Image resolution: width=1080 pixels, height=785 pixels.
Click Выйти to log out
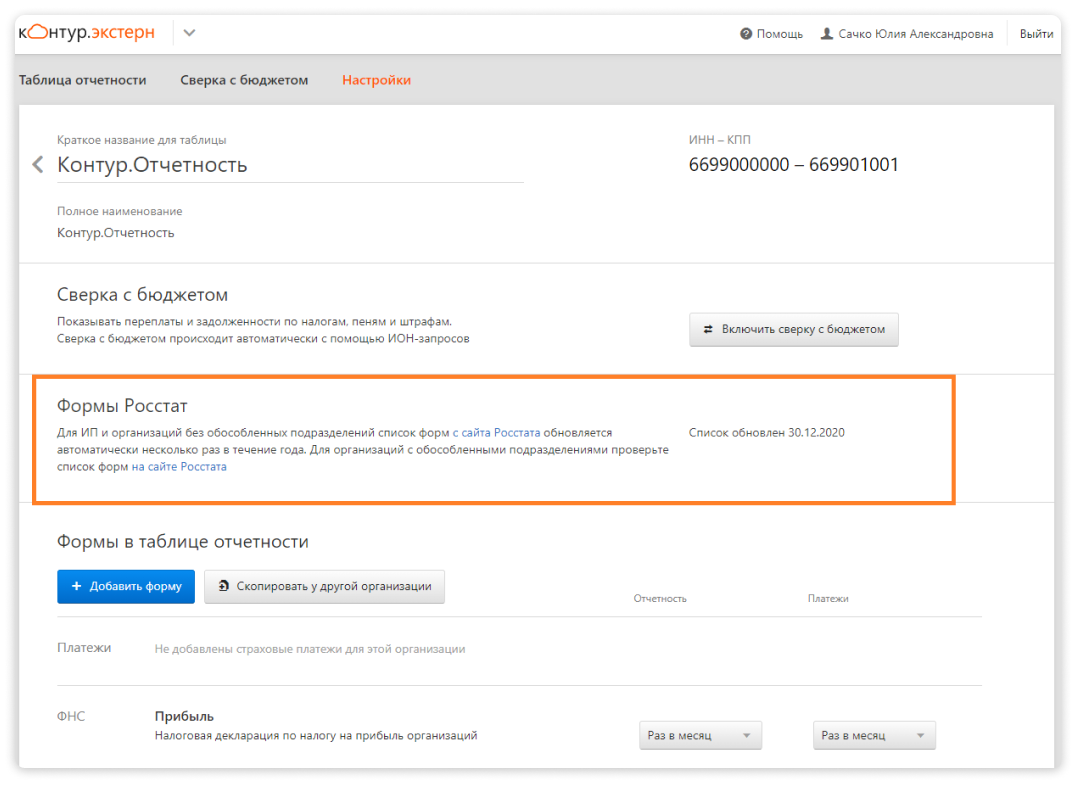click(x=1036, y=34)
